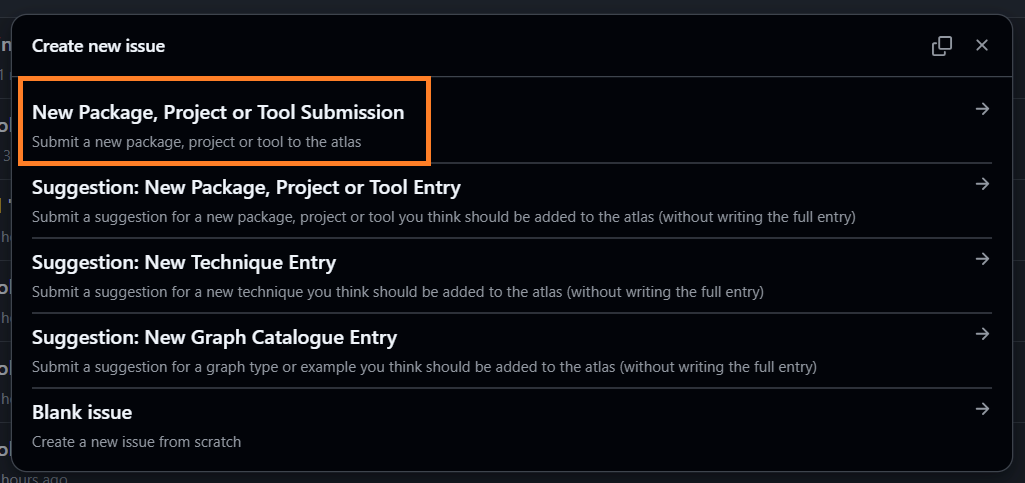This screenshot has height=483, width=1025.
Task: Click the package suggestion 'without writing' description
Action: 443,217
